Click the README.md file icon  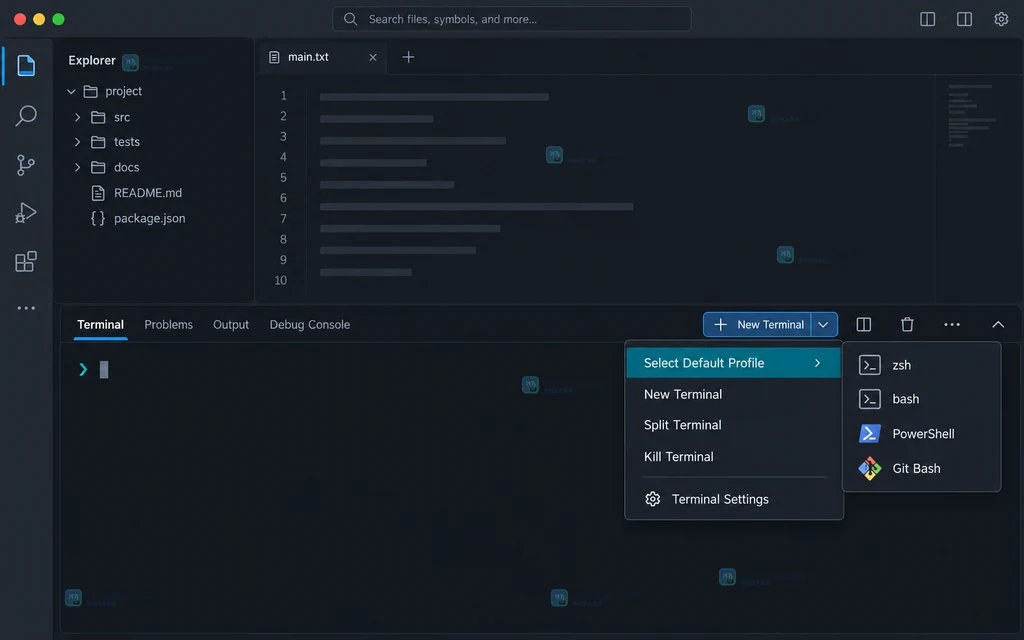[98, 193]
